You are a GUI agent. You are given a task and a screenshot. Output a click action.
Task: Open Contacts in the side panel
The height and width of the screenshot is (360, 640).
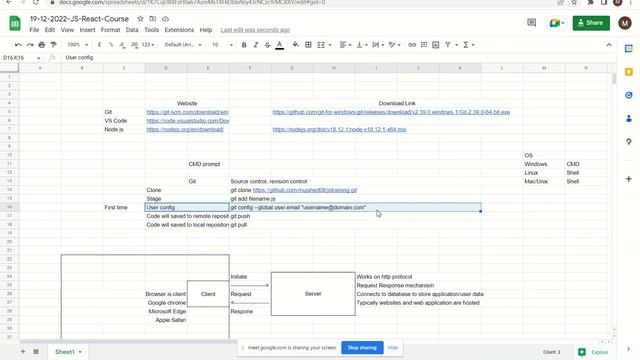pos(629,118)
